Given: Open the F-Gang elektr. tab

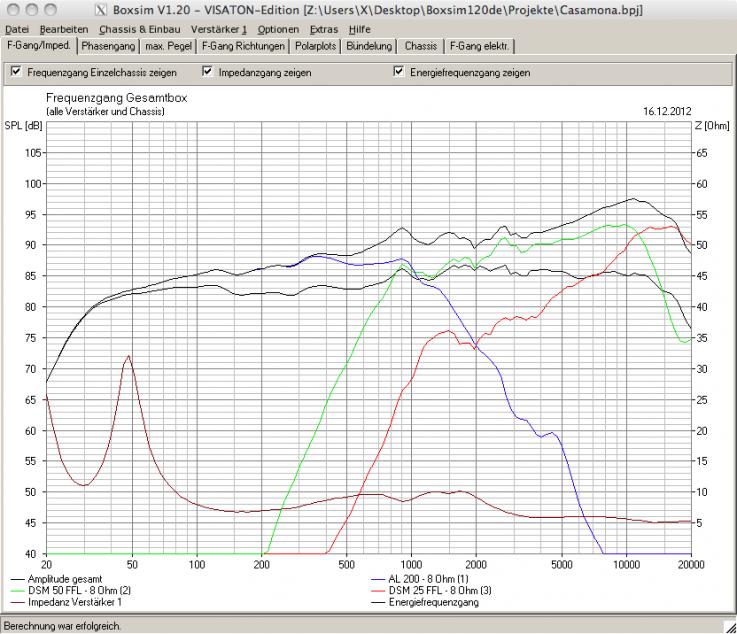Looking at the screenshot, I should tap(480, 46).
